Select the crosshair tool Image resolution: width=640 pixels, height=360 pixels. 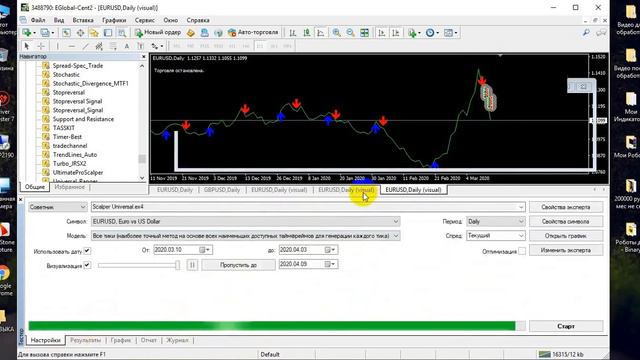click(41, 46)
